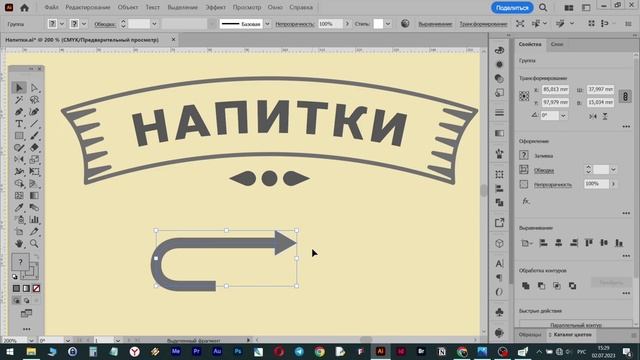Click the Home icon in app bar
The image size is (640, 360).
coord(24,7)
